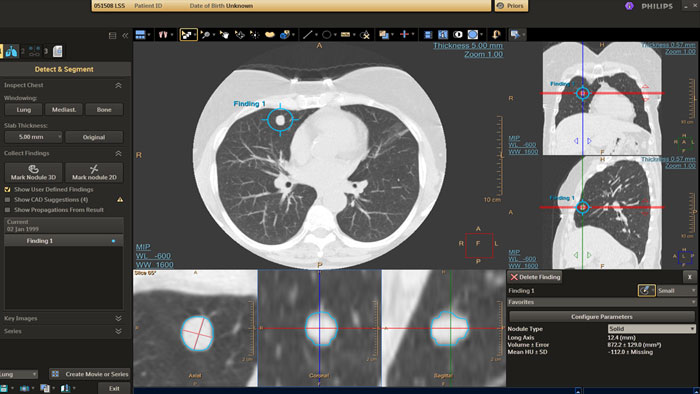The width and height of the screenshot is (700, 394).
Task: Click the overlapping windows icon in toolbar
Action: pyautogui.click(x=383, y=34)
